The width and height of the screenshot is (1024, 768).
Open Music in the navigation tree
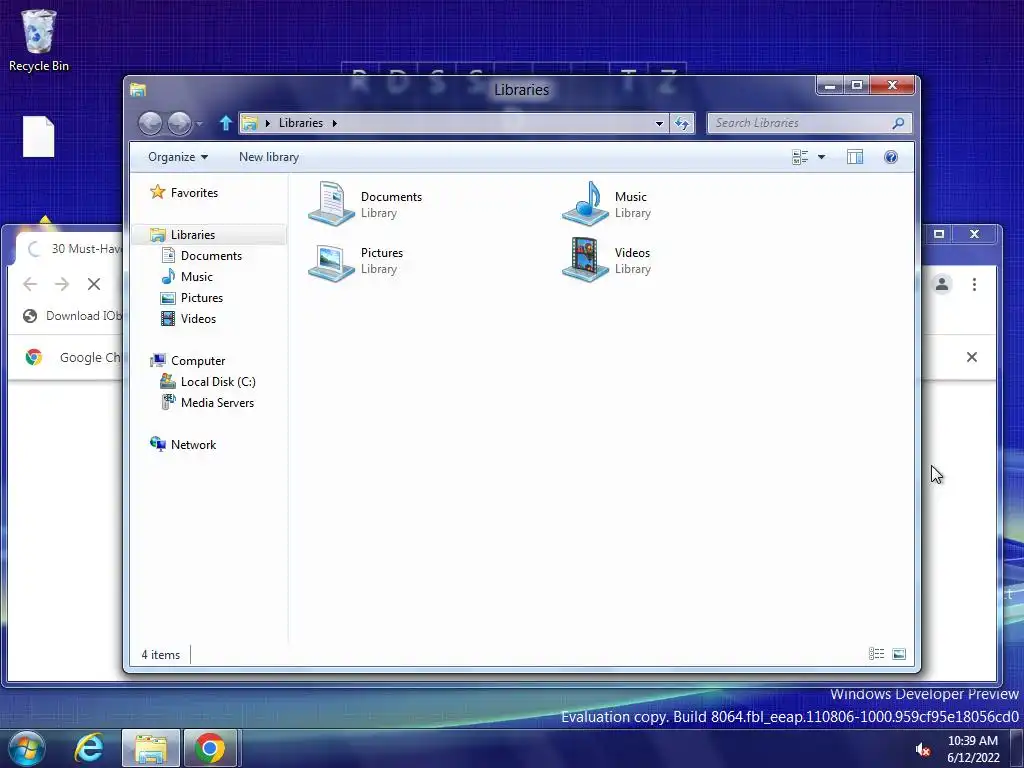click(197, 276)
